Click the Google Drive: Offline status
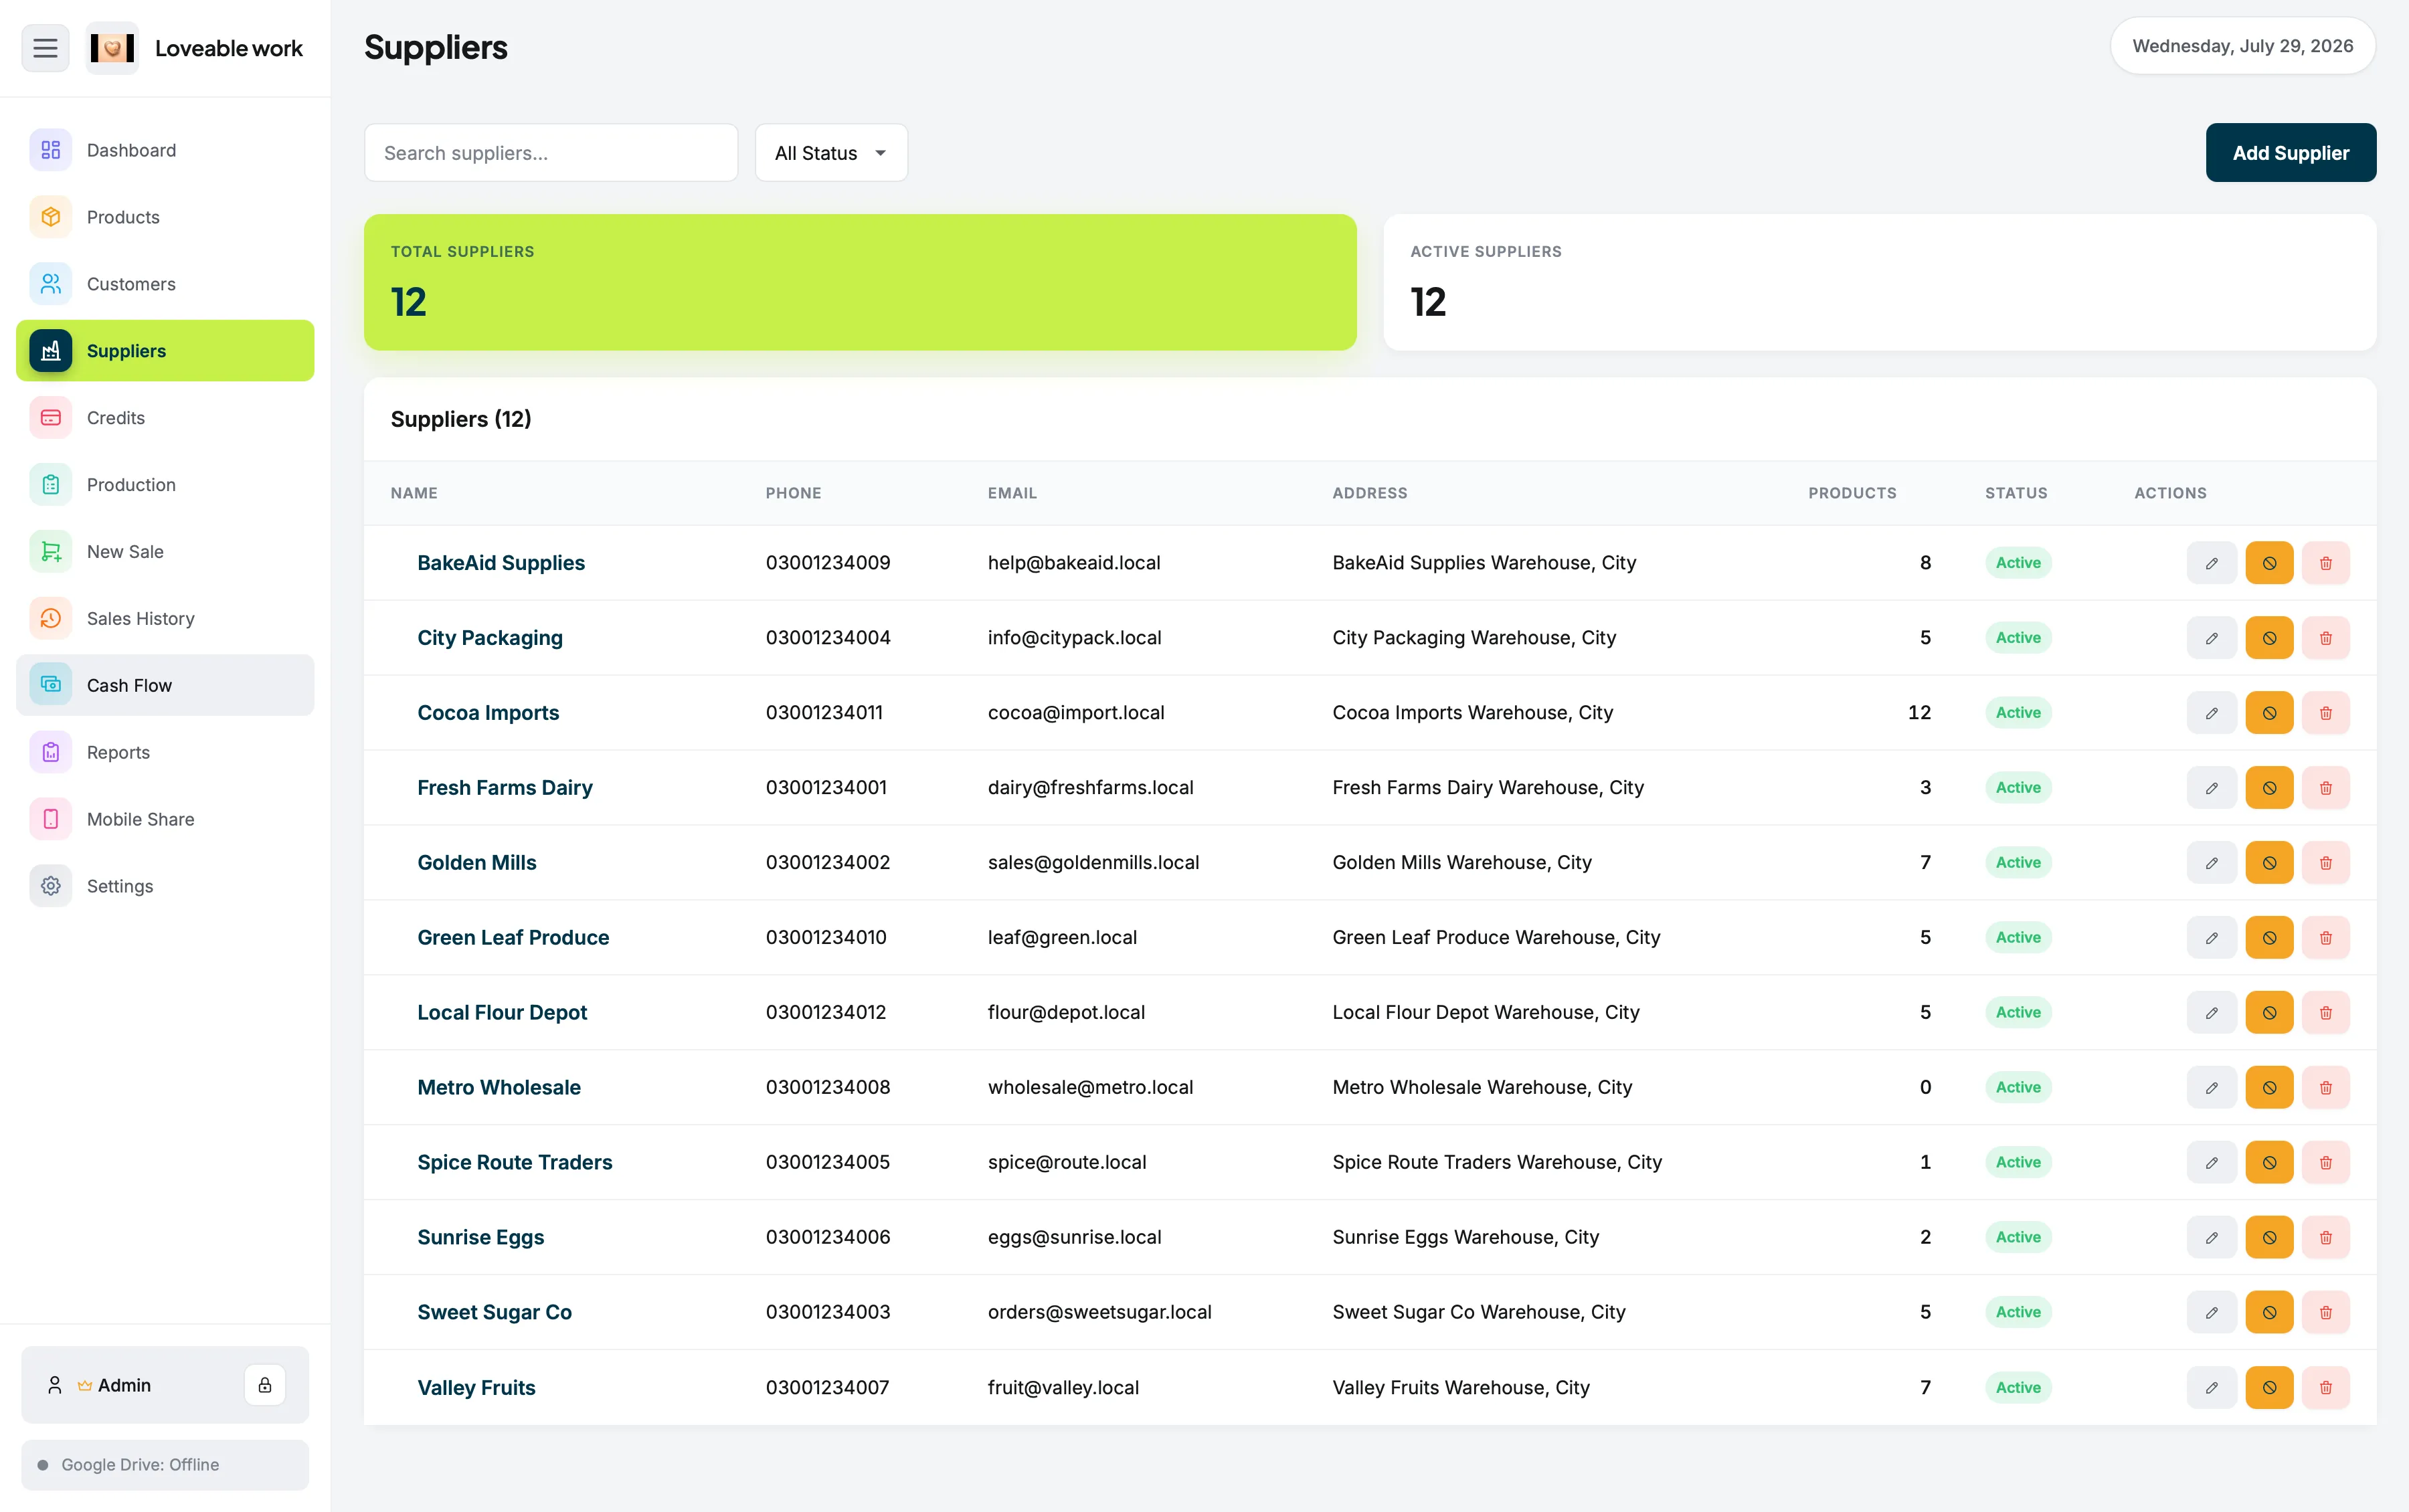 [165, 1465]
